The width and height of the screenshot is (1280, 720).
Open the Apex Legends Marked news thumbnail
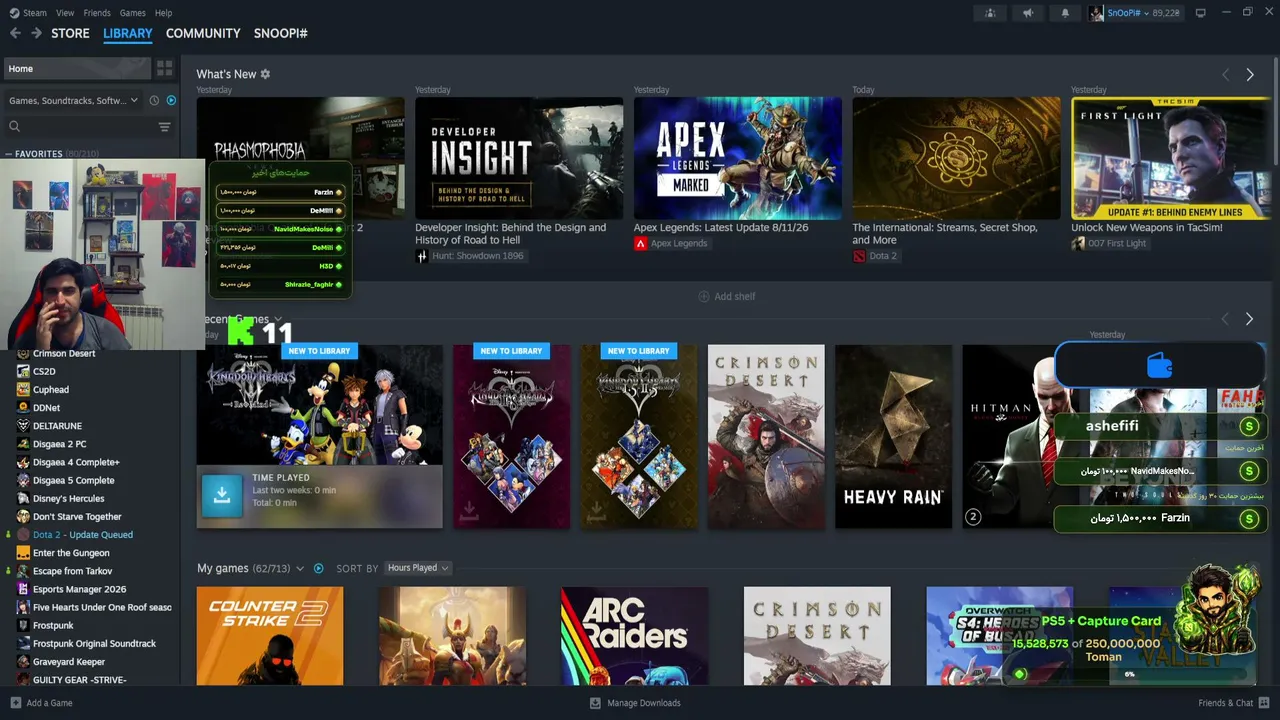[738, 158]
